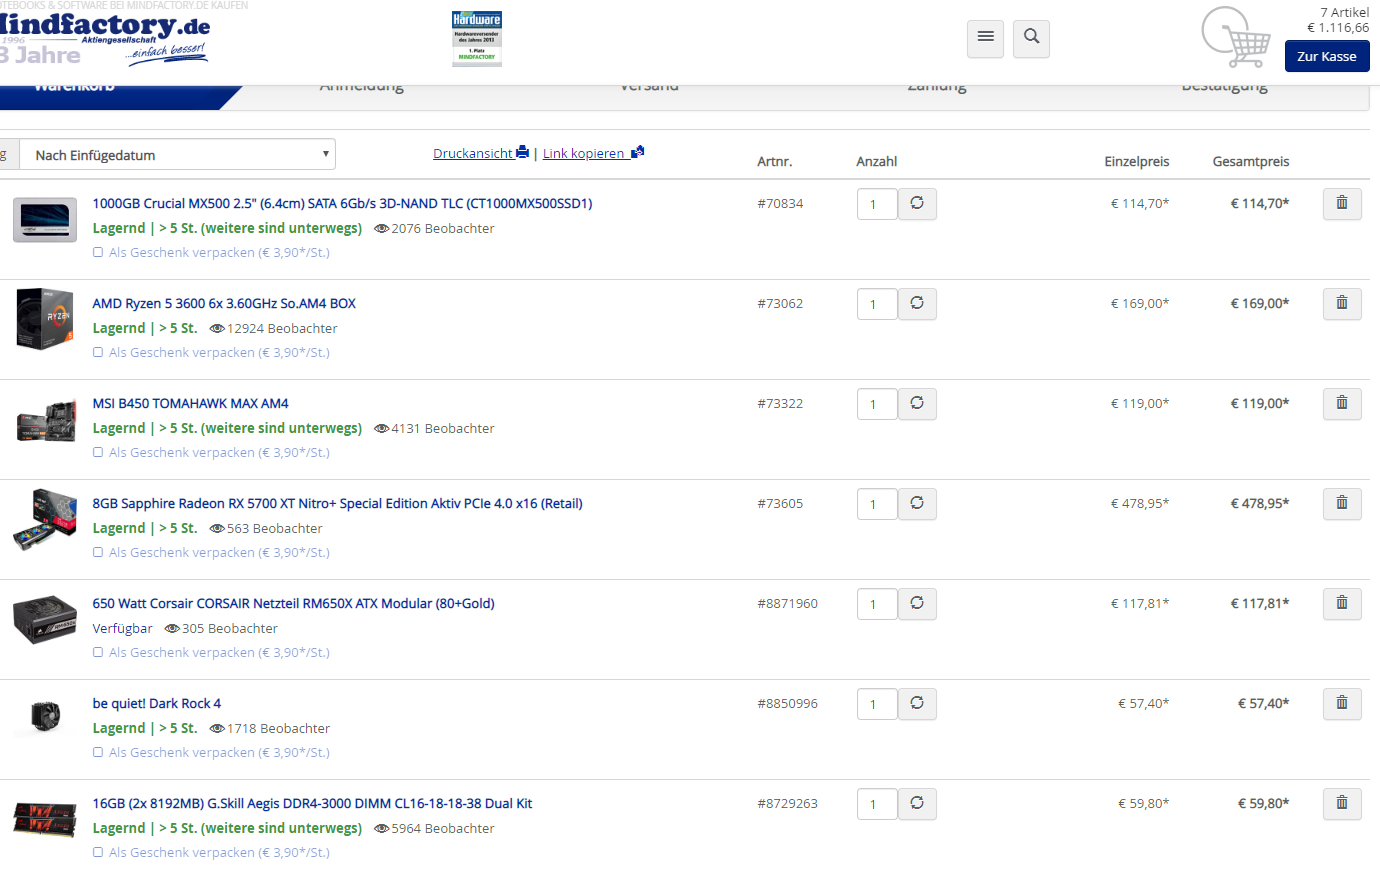The height and width of the screenshot is (872, 1380).
Task: Open the hamburger menu button
Action: point(985,38)
